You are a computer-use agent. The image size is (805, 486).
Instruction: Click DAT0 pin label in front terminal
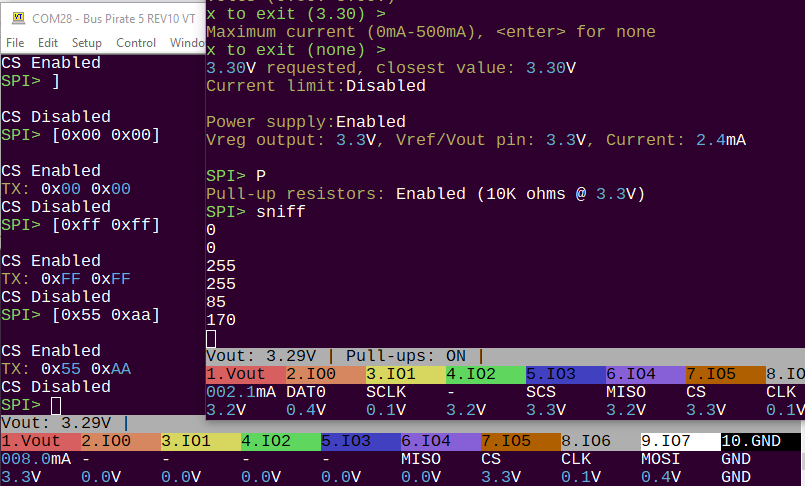point(306,392)
